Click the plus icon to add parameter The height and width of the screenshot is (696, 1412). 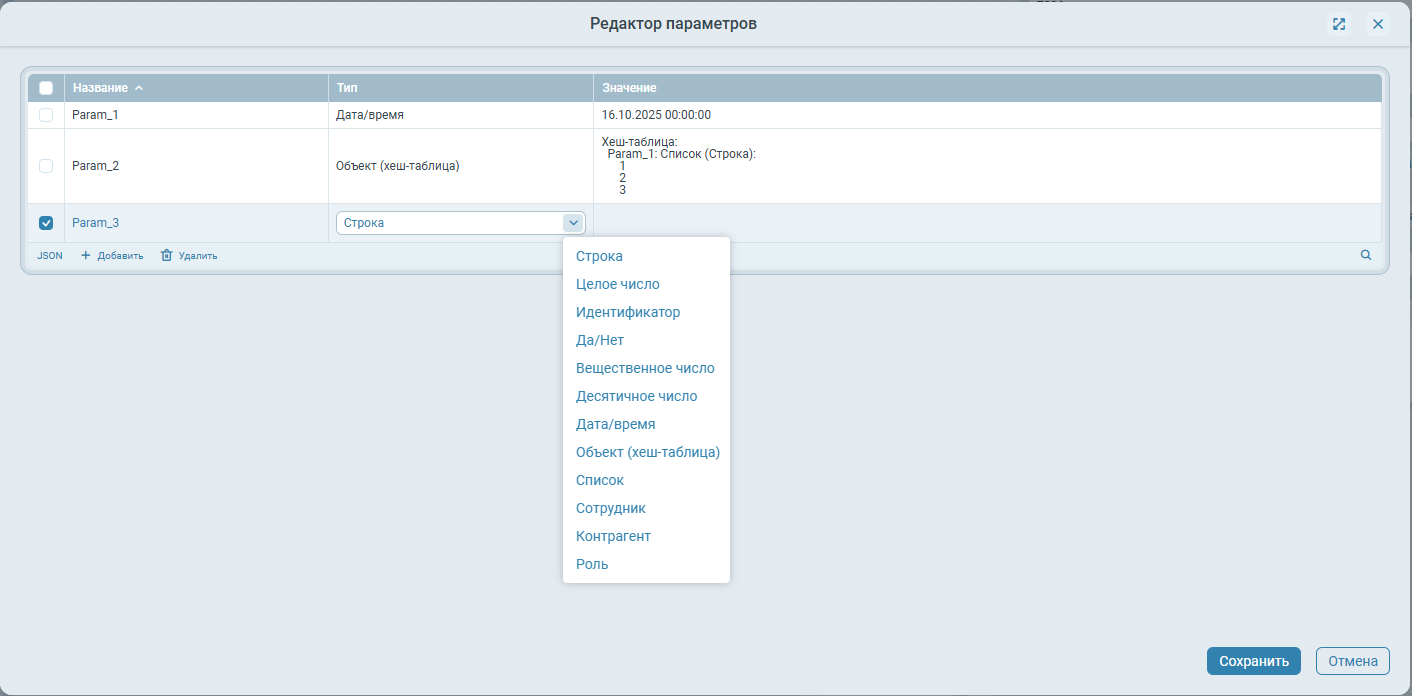(86, 256)
